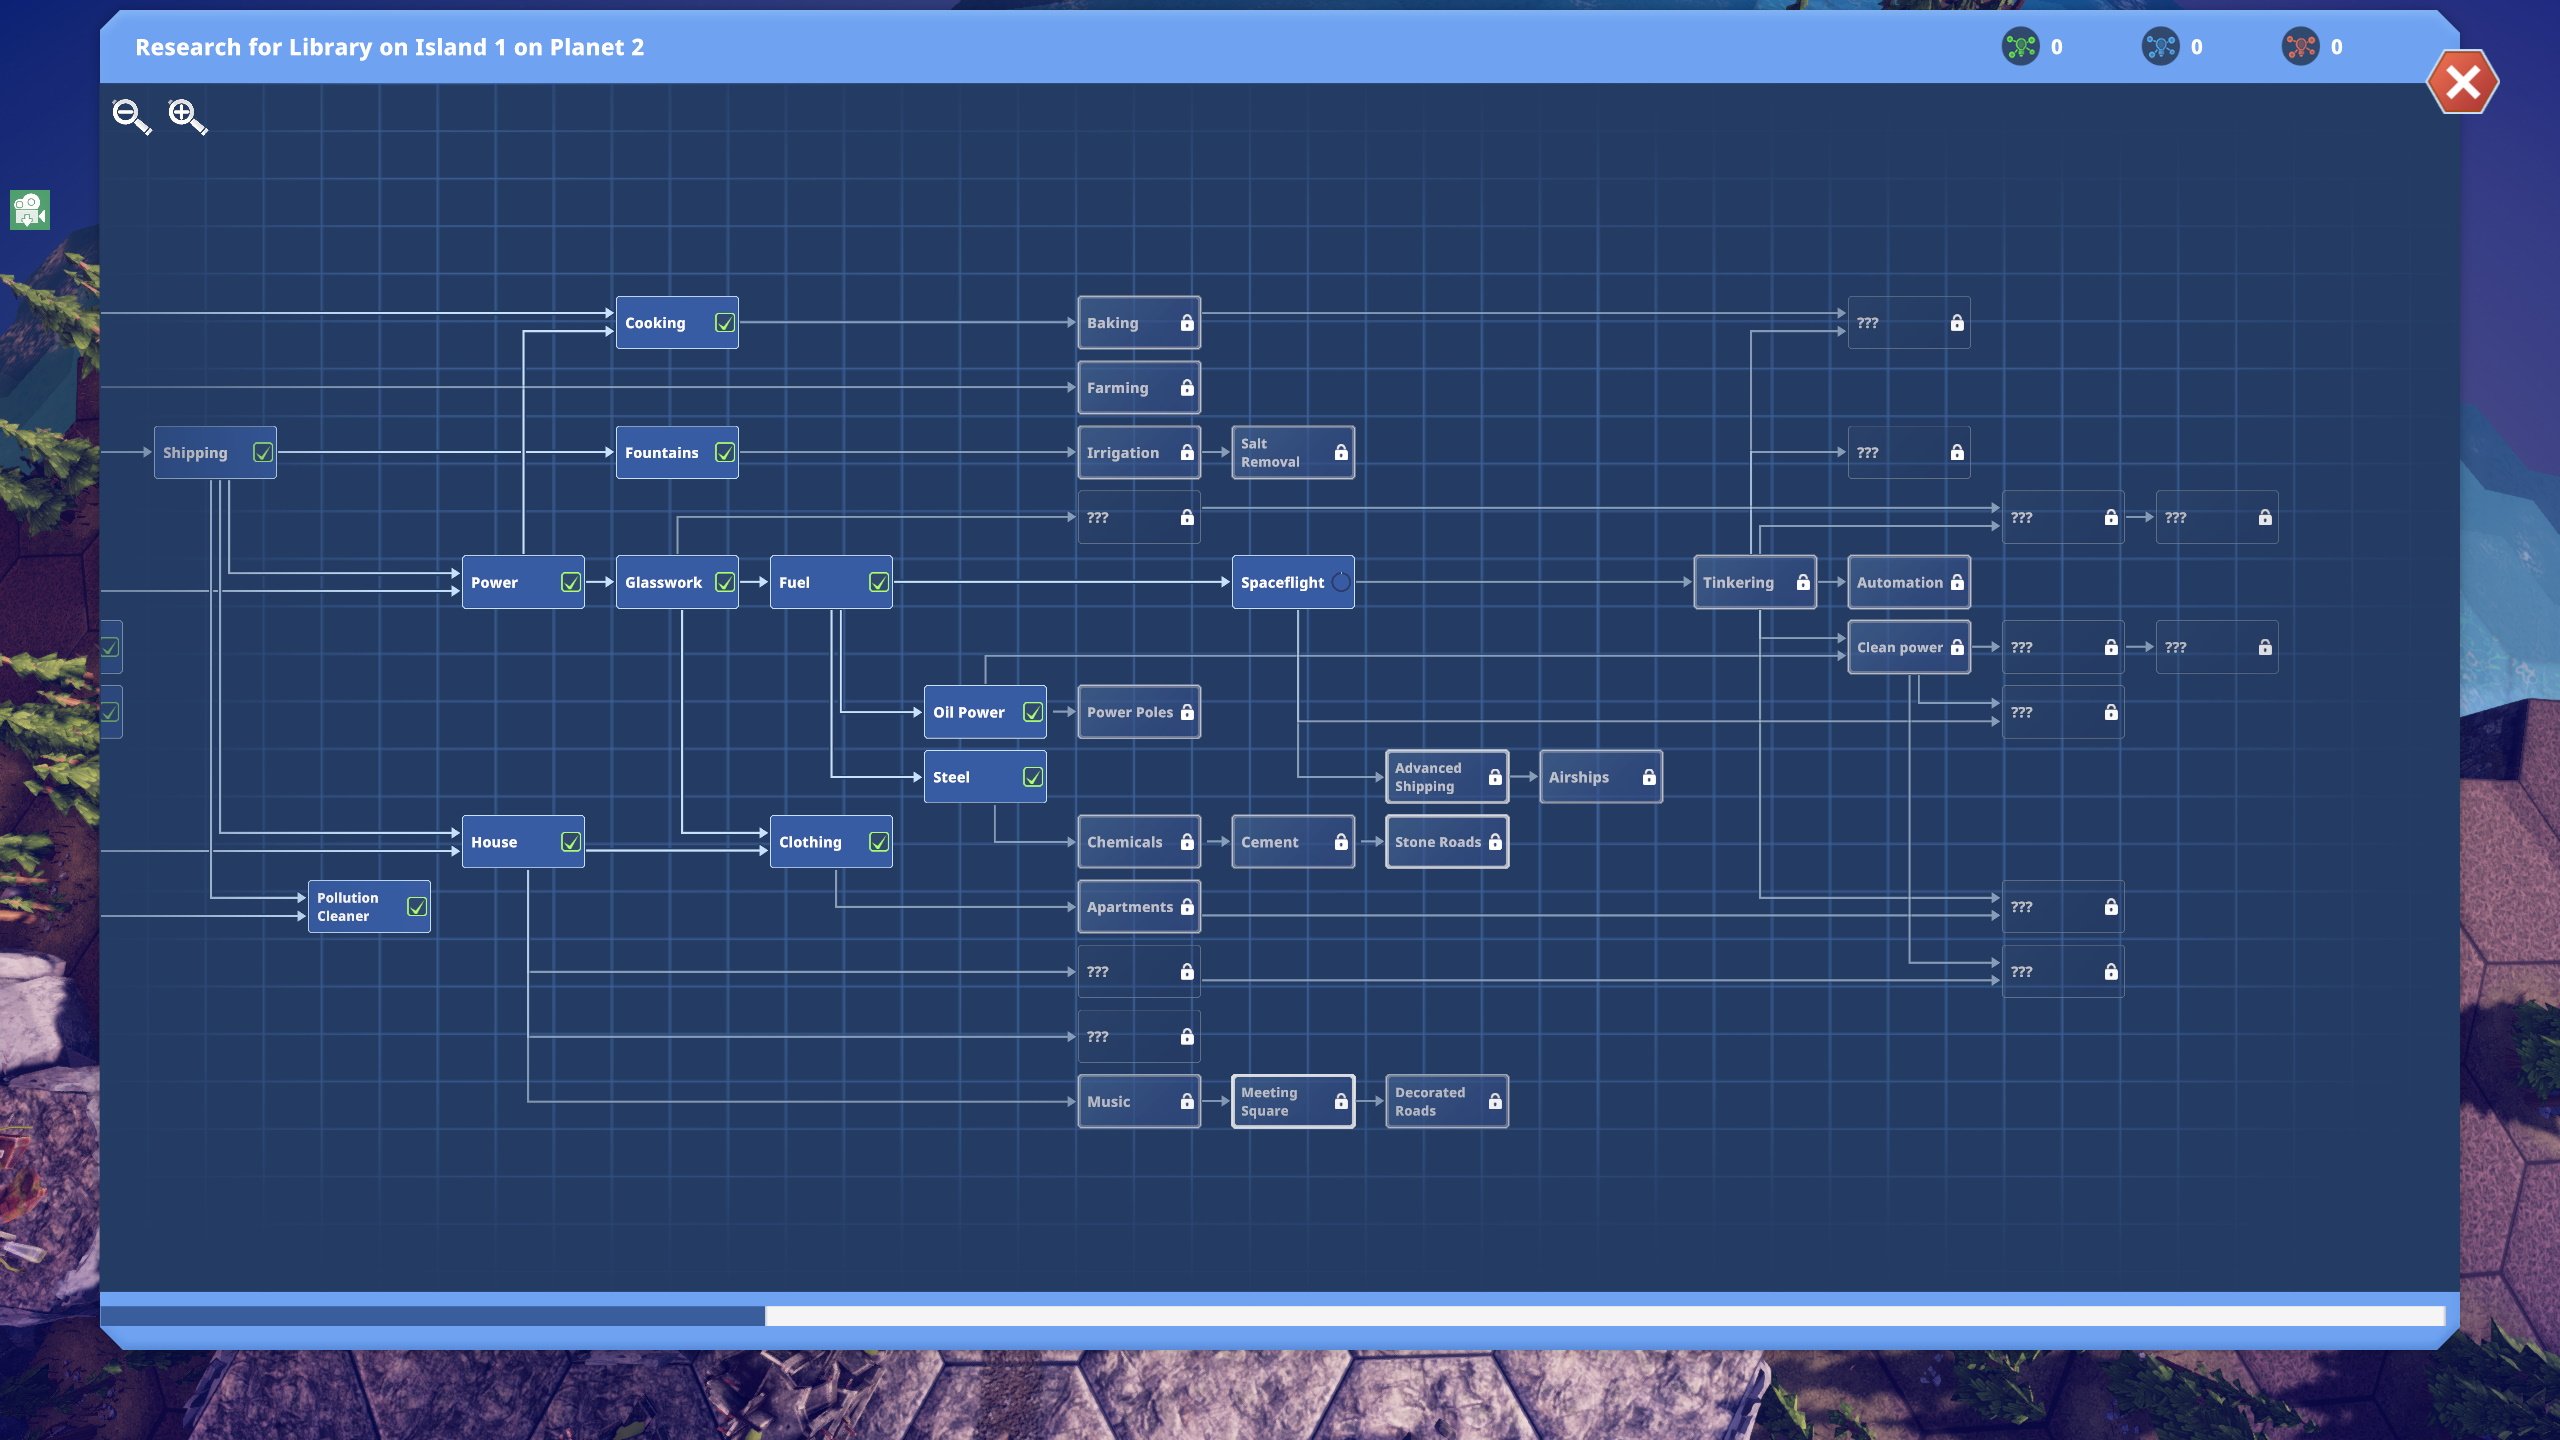The image size is (2560, 1440).
Task: Click the horizontal scrollbar thumb at bottom
Action: pyautogui.click(x=432, y=1316)
